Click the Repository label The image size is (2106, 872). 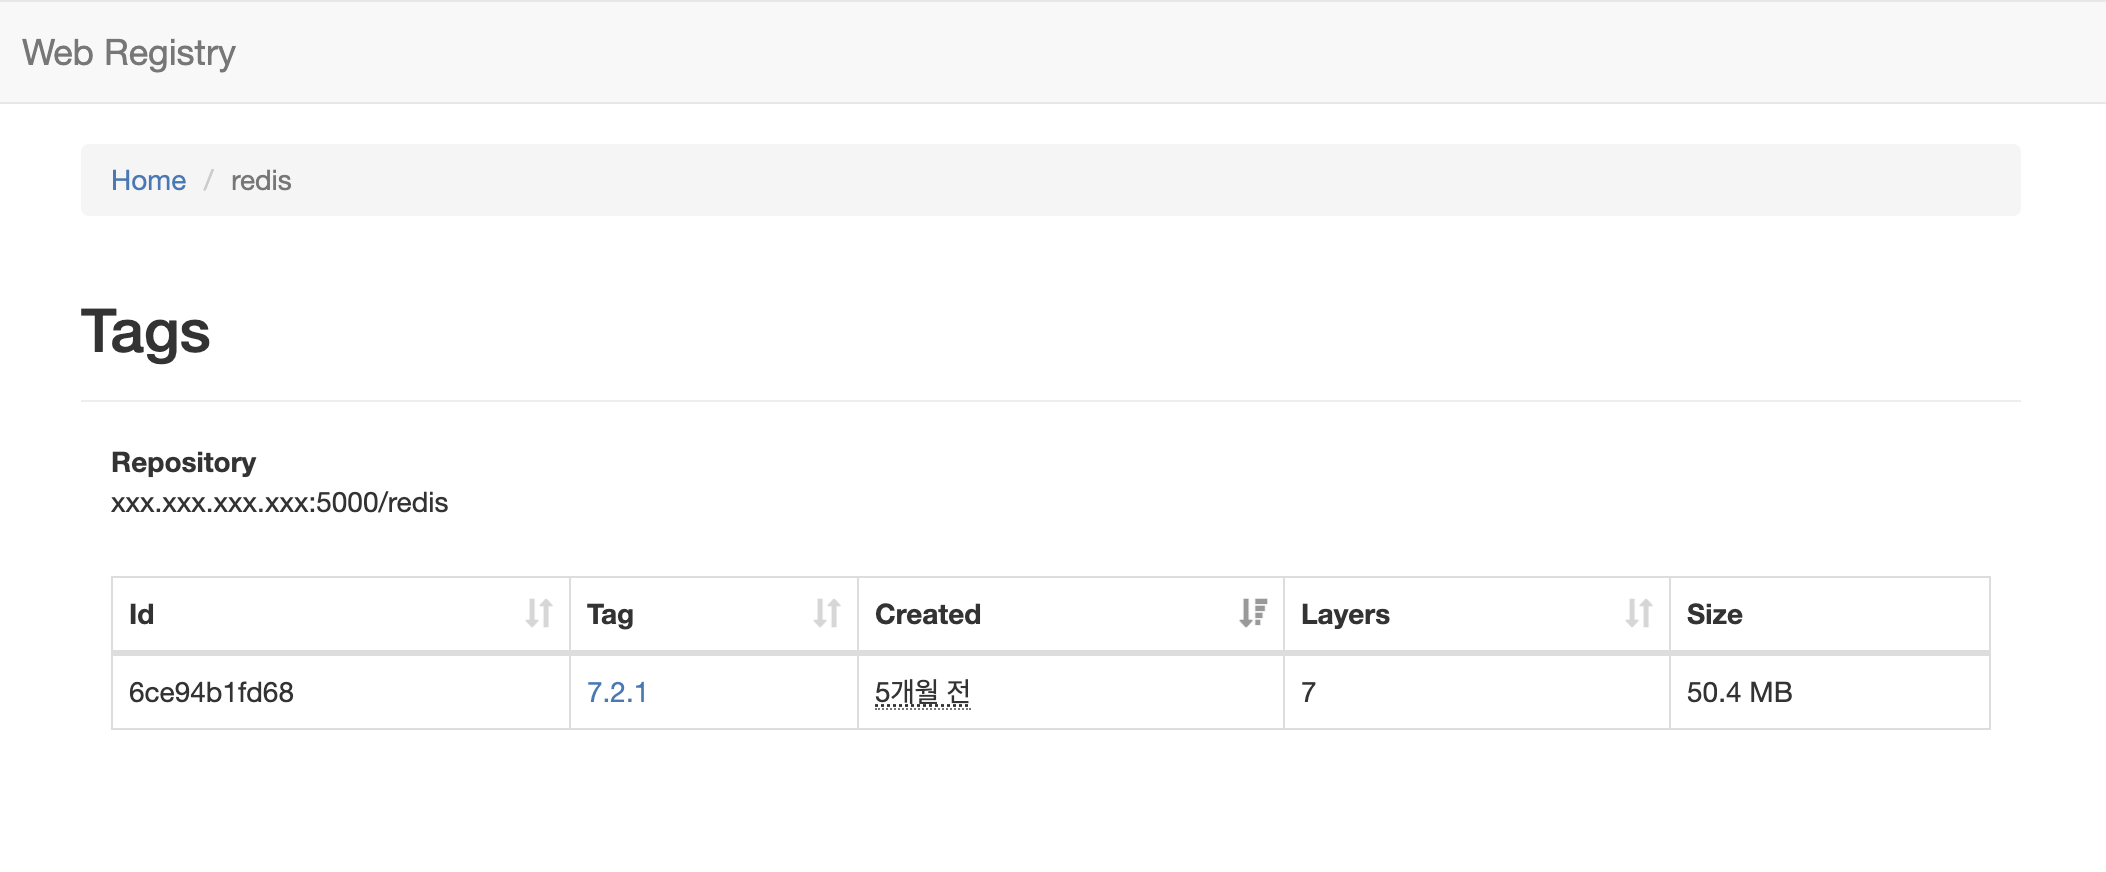click(x=184, y=462)
